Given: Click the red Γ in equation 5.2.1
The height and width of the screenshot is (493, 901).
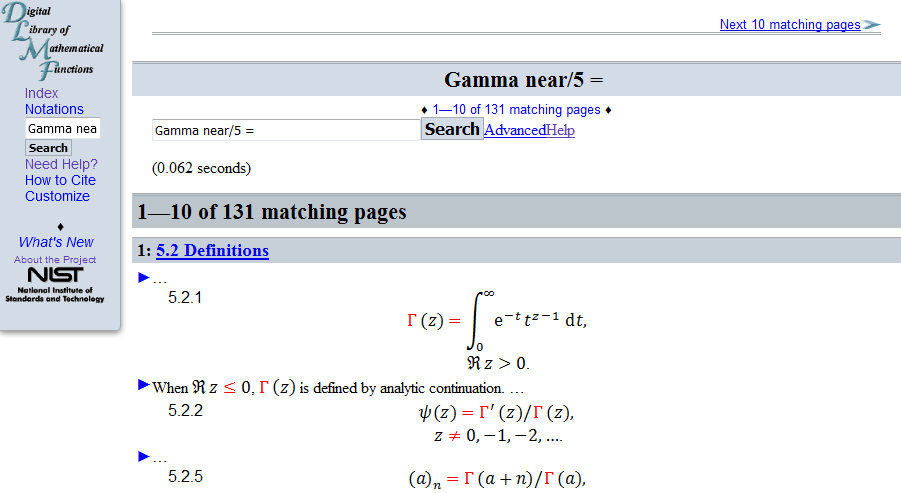Looking at the screenshot, I should [x=411, y=320].
